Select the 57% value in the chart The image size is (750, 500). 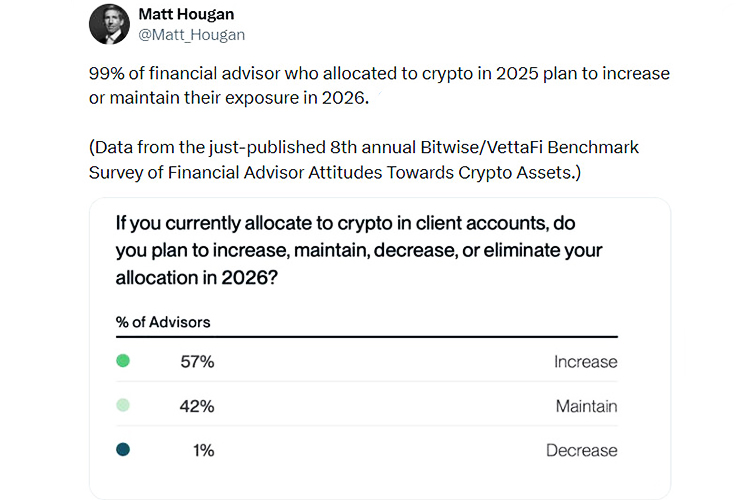tap(196, 362)
